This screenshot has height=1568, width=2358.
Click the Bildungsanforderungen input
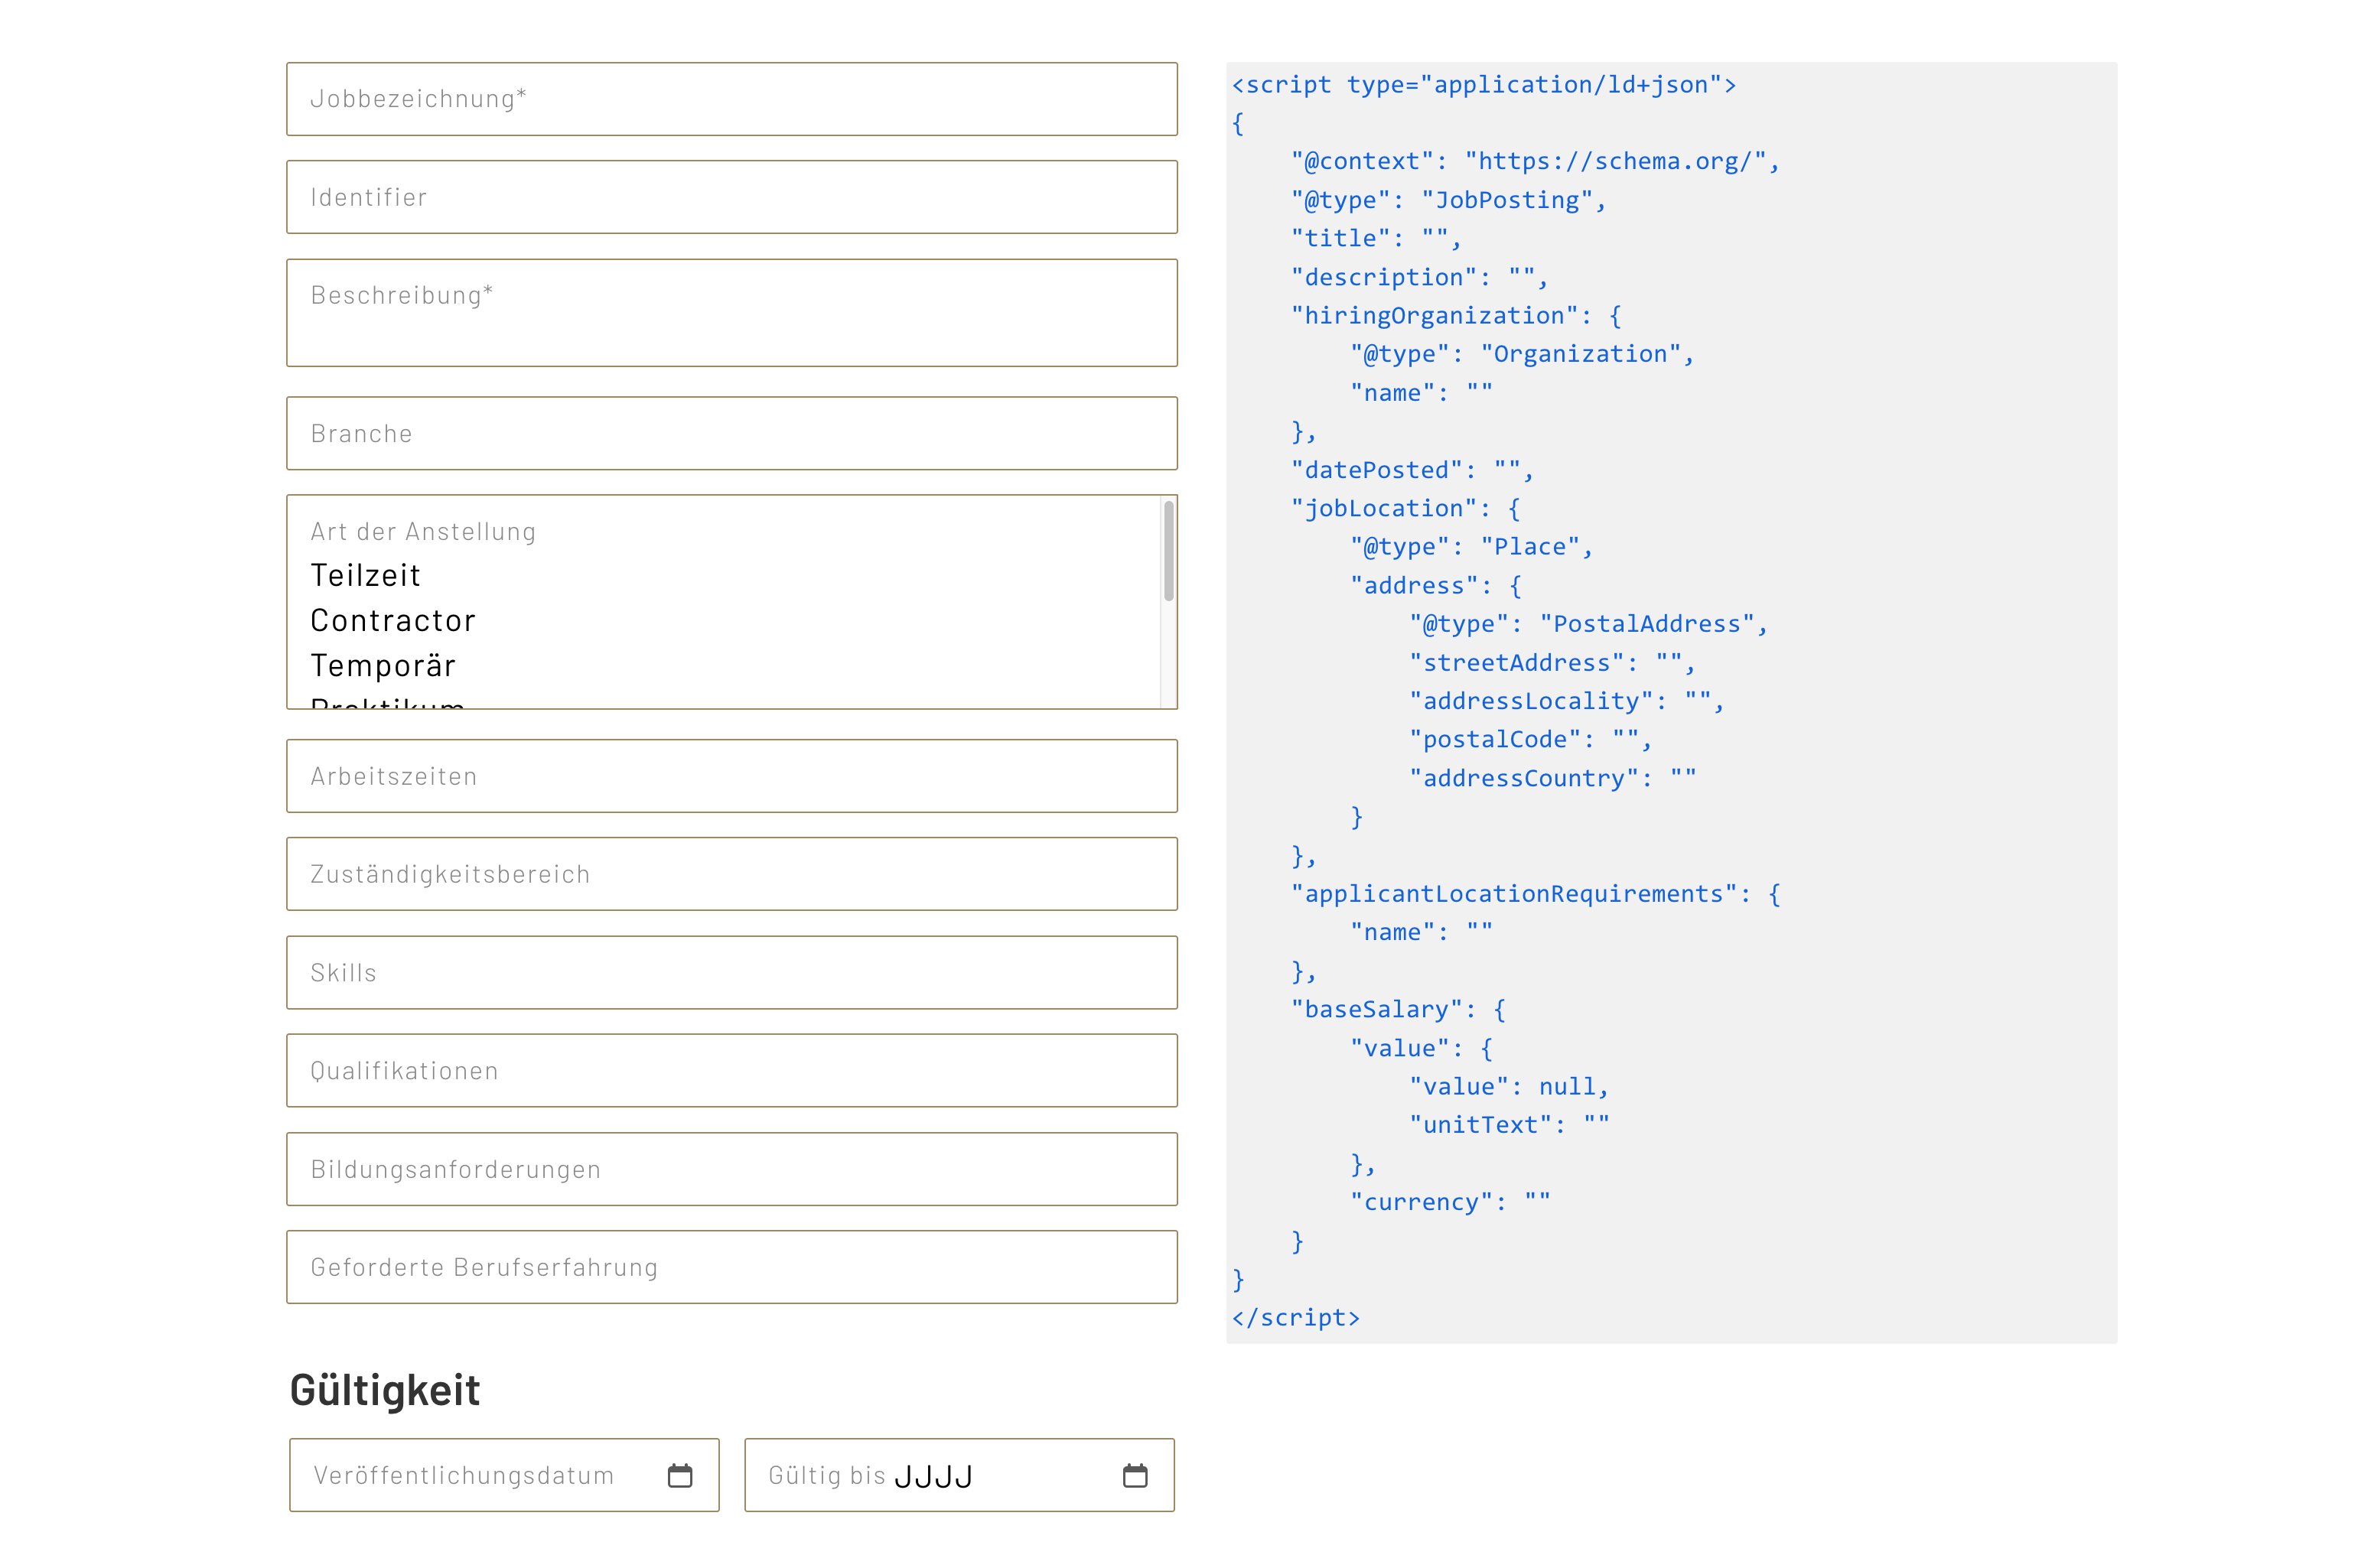point(731,1169)
